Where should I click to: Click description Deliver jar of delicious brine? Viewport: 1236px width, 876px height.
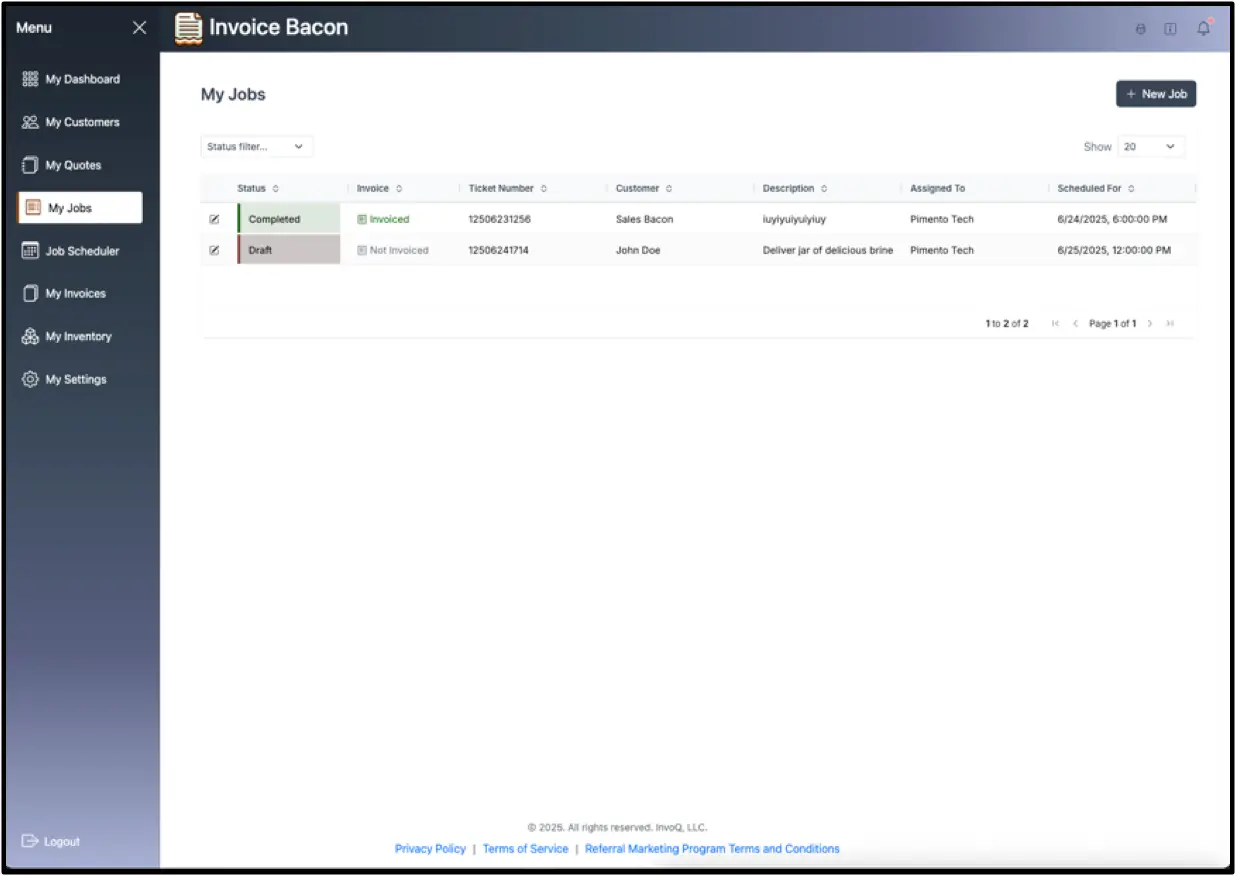[x=828, y=250]
